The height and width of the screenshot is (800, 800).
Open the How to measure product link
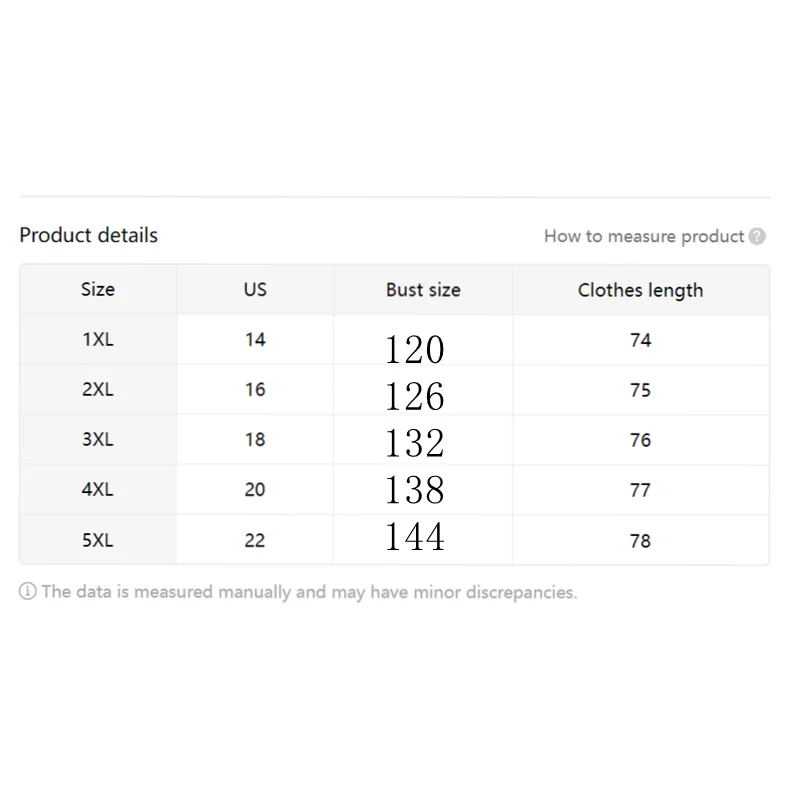coord(644,236)
